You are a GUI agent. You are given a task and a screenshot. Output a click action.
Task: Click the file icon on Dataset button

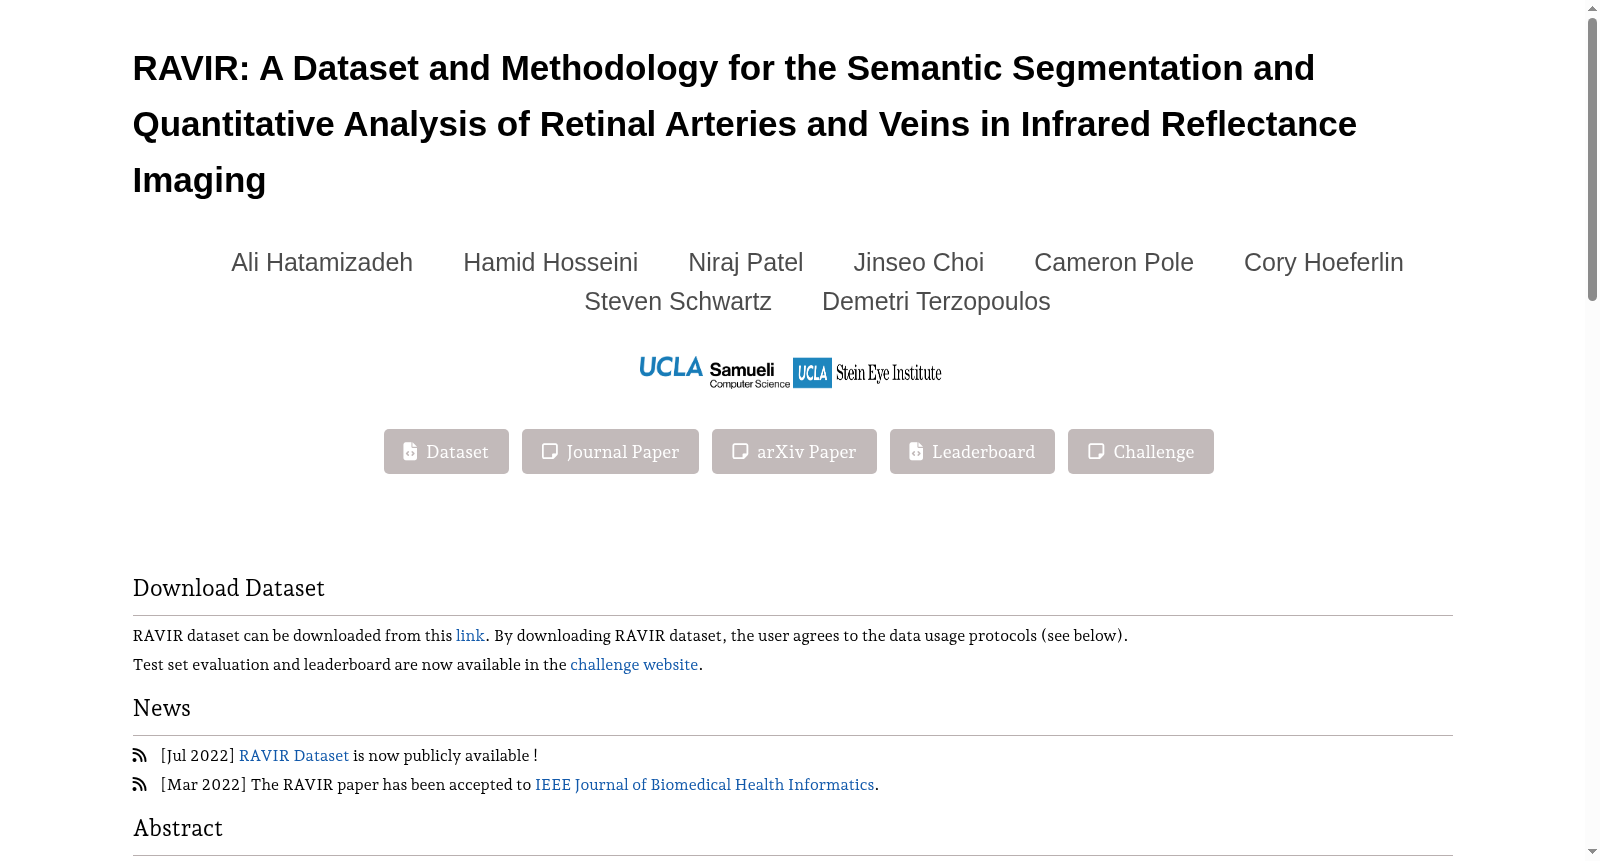[x=410, y=452]
